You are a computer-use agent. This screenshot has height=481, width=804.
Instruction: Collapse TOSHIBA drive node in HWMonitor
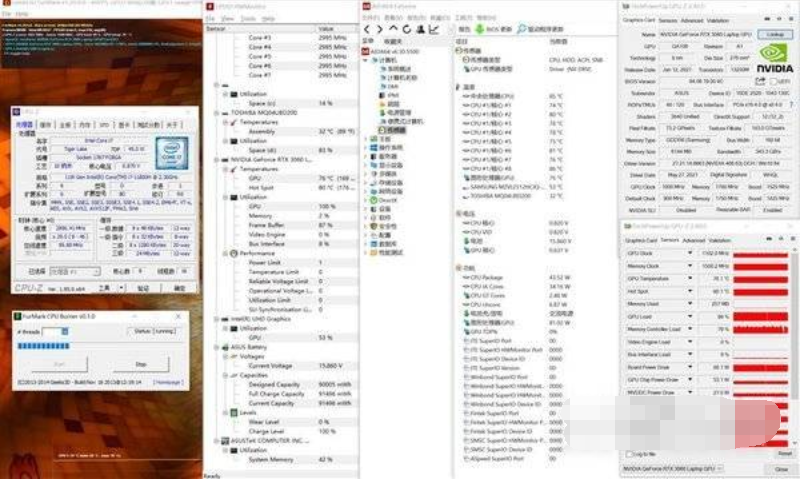click(x=216, y=113)
